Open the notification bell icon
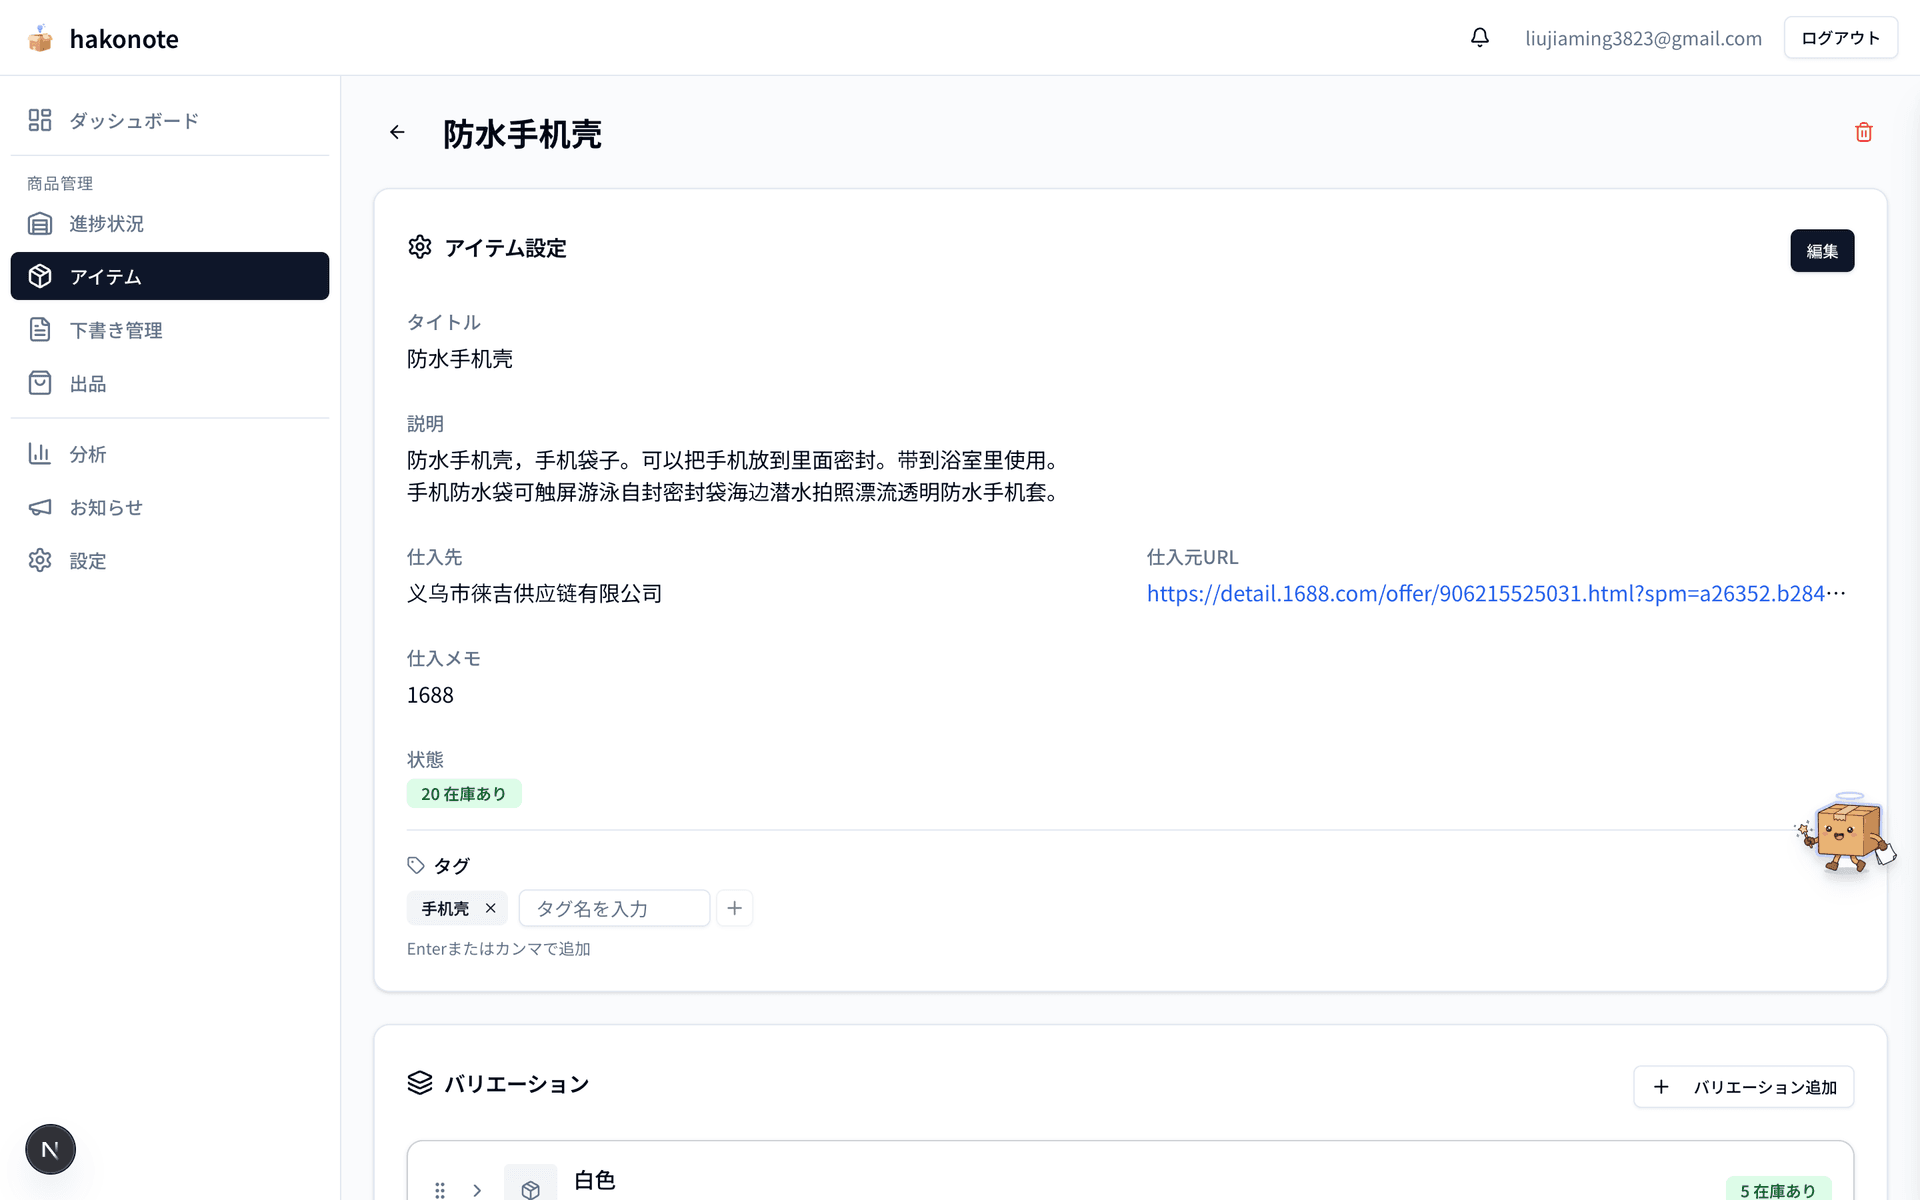Viewport: 1920px width, 1200px height. pyautogui.click(x=1479, y=37)
